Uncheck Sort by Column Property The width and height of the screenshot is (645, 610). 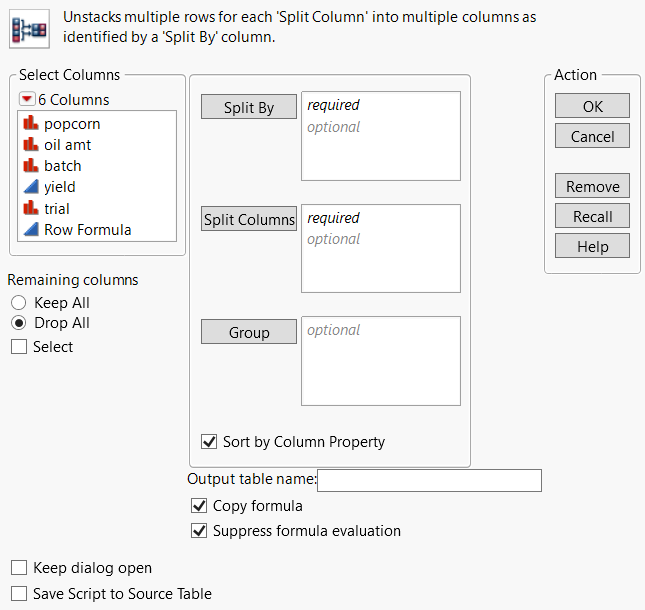click(x=209, y=441)
